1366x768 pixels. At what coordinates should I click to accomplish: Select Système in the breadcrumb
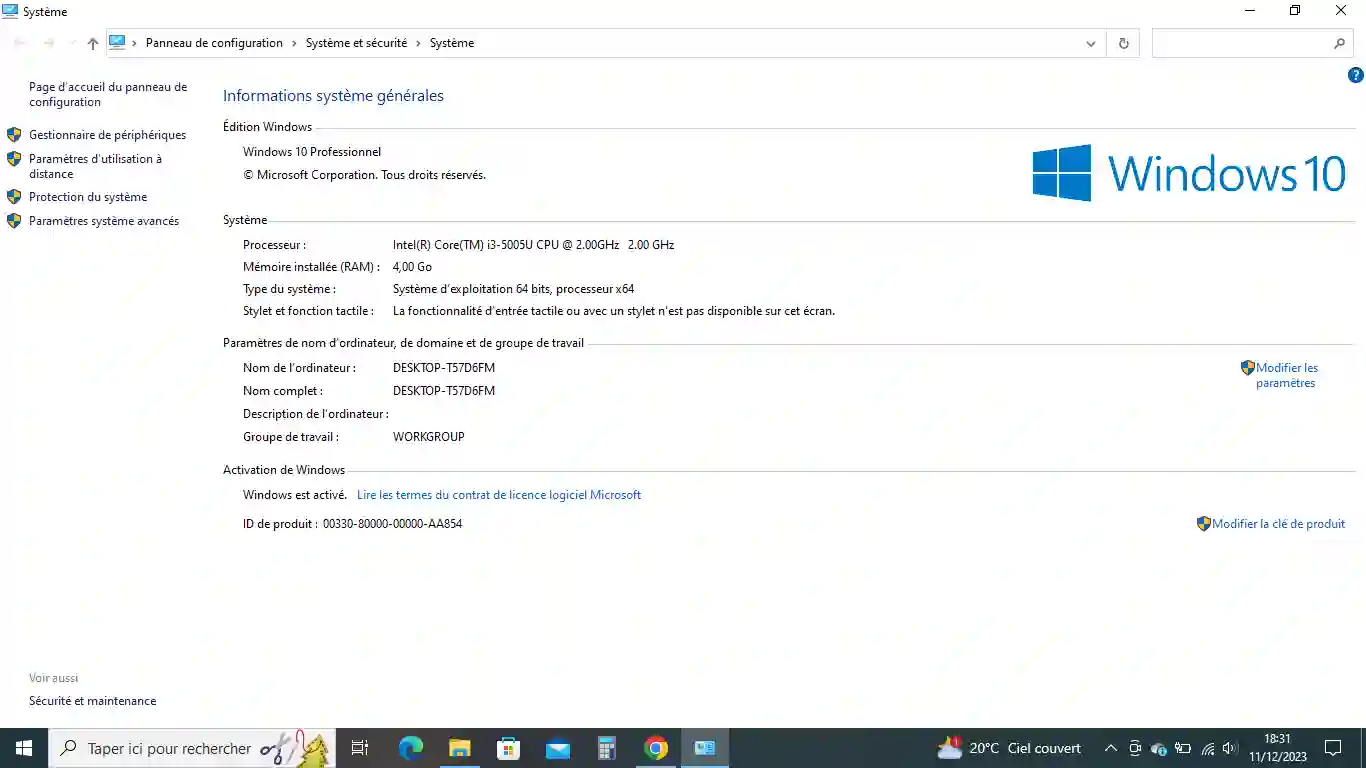pyautogui.click(x=452, y=43)
